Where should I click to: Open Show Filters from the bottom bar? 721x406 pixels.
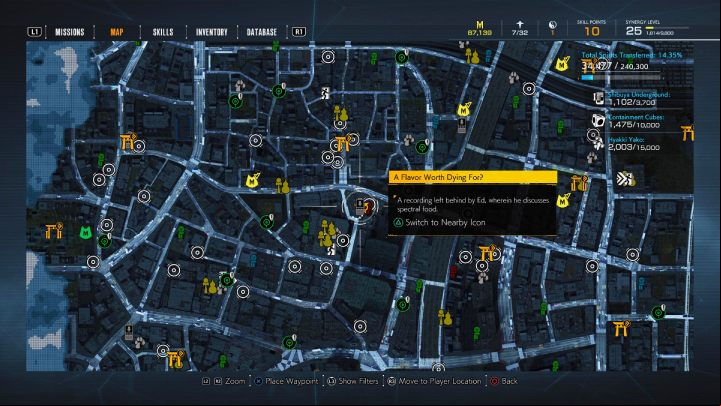tap(353, 381)
